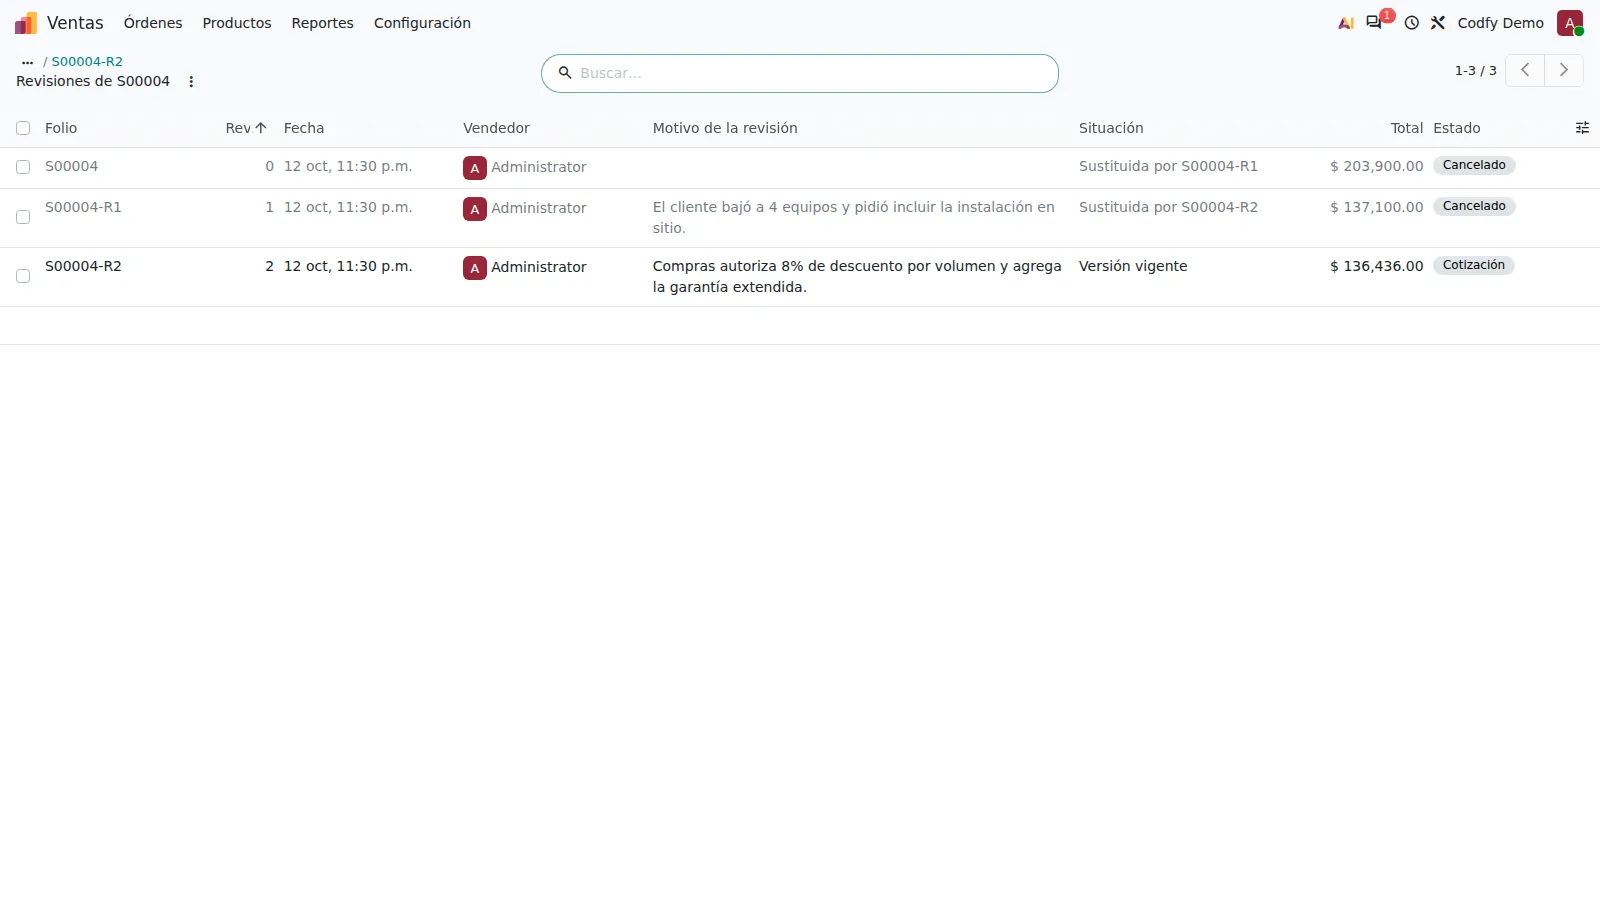Open the Ventas app home icon
Viewport: 1600px width, 900px height.
[26, 23]
